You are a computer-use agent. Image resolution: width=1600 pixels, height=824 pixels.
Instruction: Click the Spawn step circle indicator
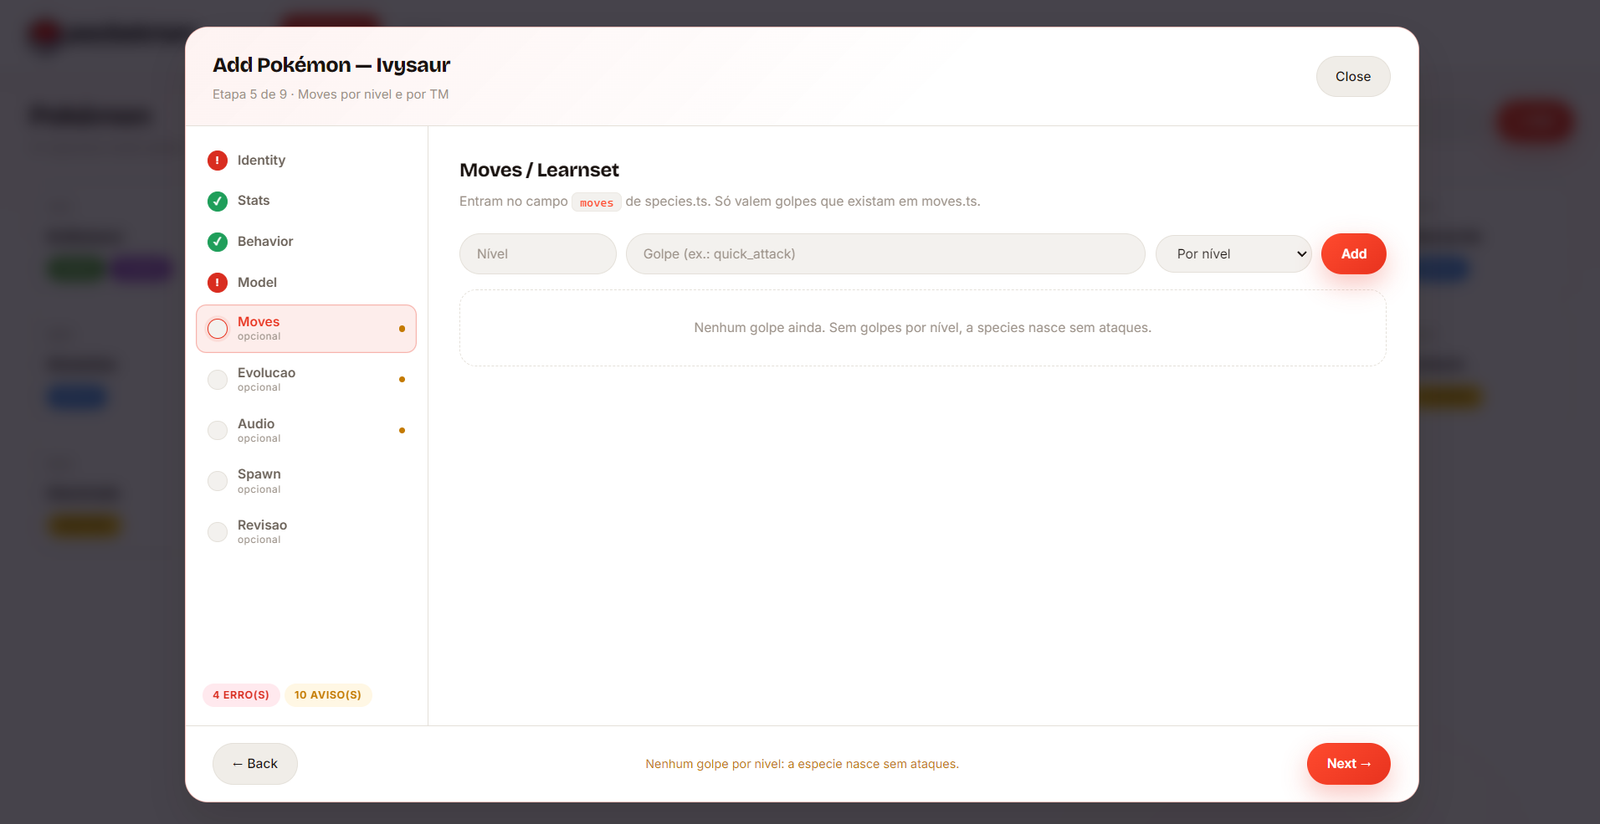(217, 481)
